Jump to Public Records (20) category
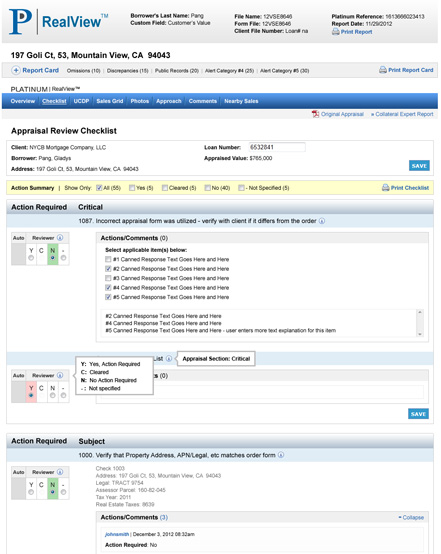 click(x=177, y=71)
